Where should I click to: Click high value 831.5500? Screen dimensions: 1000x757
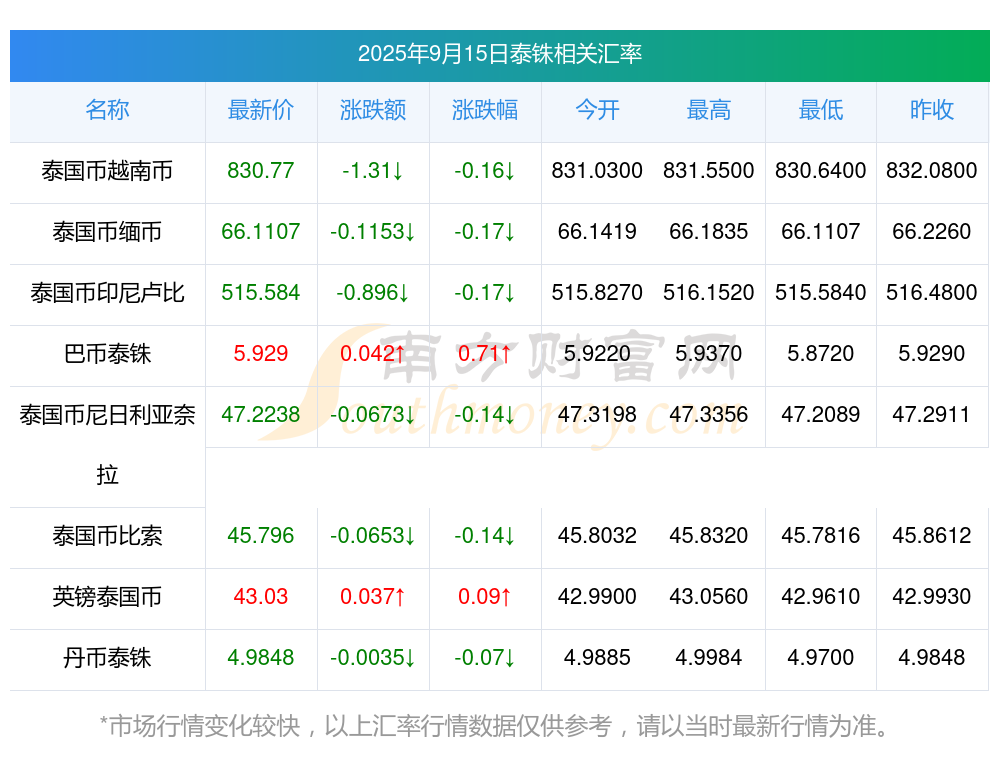(709, 171)
